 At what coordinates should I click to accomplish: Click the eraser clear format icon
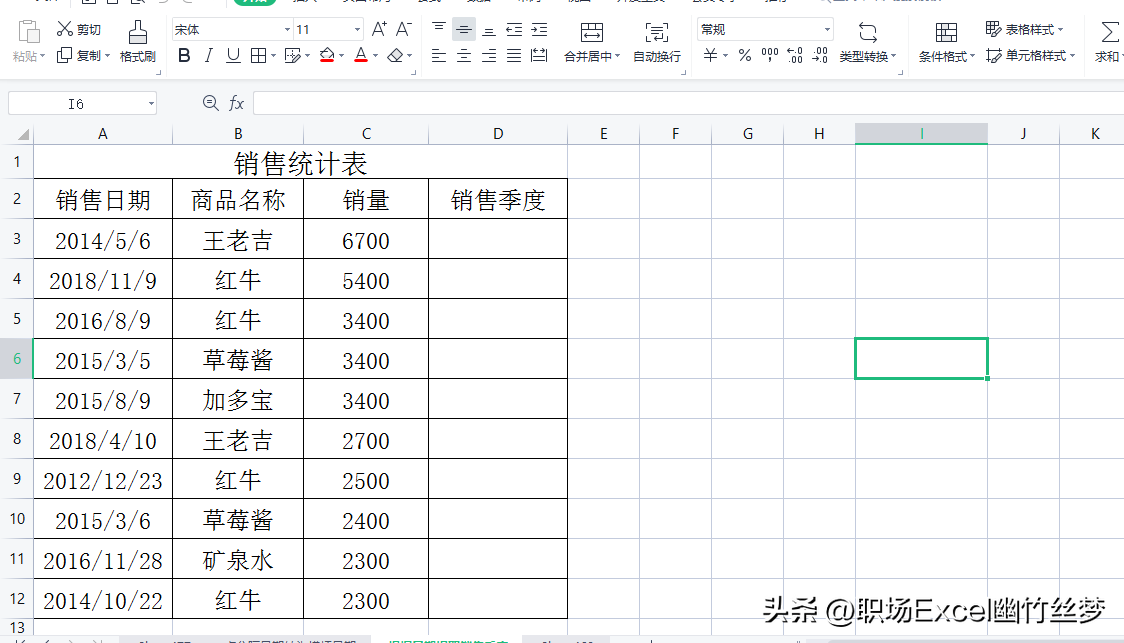click(395, 55)
